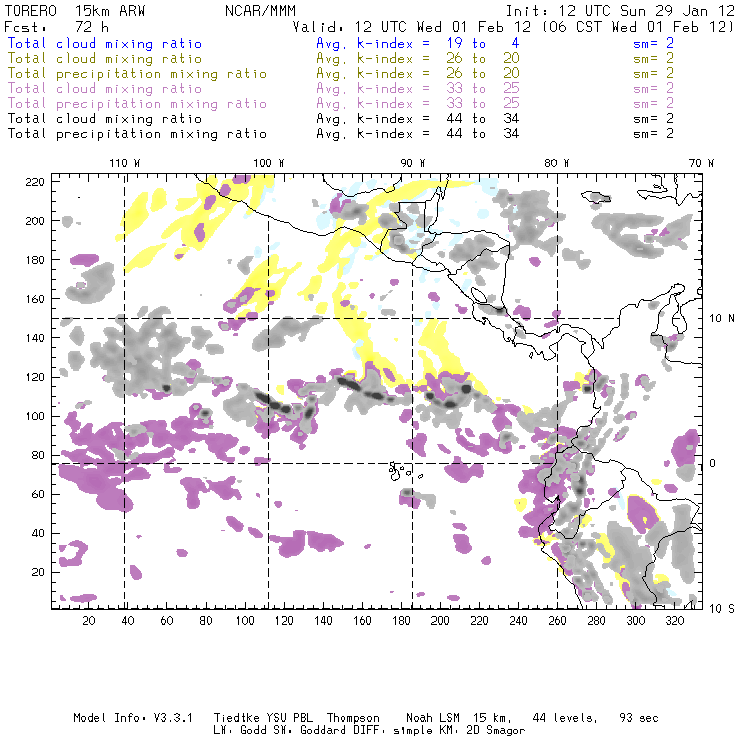Select the "100 W" longitude label
Viewport: 740px width, 740px height.
point(269,163)
